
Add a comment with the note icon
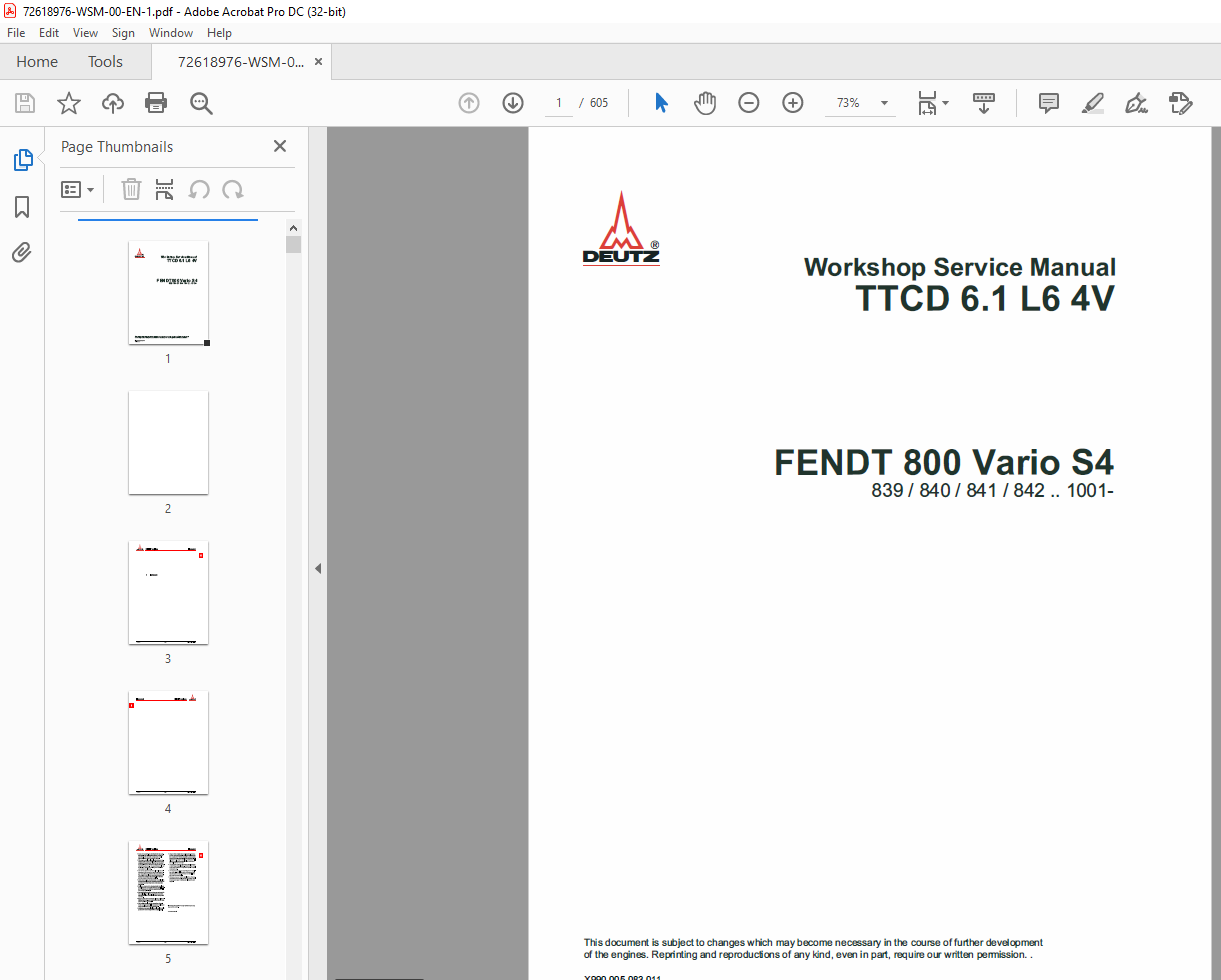click(1048, 103)
